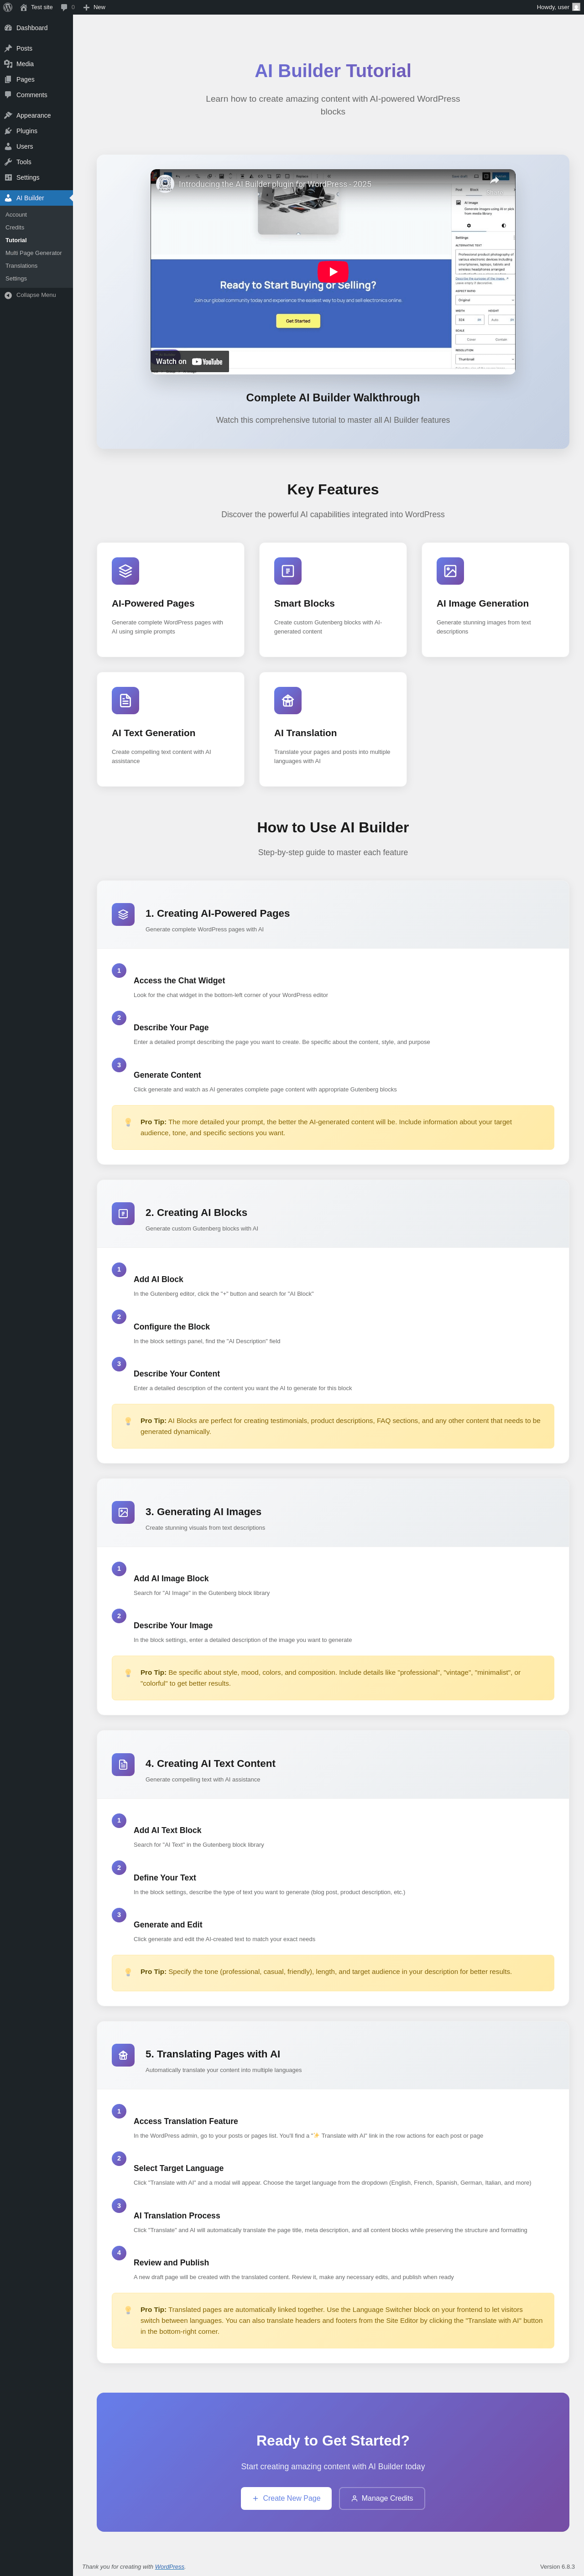Open the Media library menu item

pos(25,64)
